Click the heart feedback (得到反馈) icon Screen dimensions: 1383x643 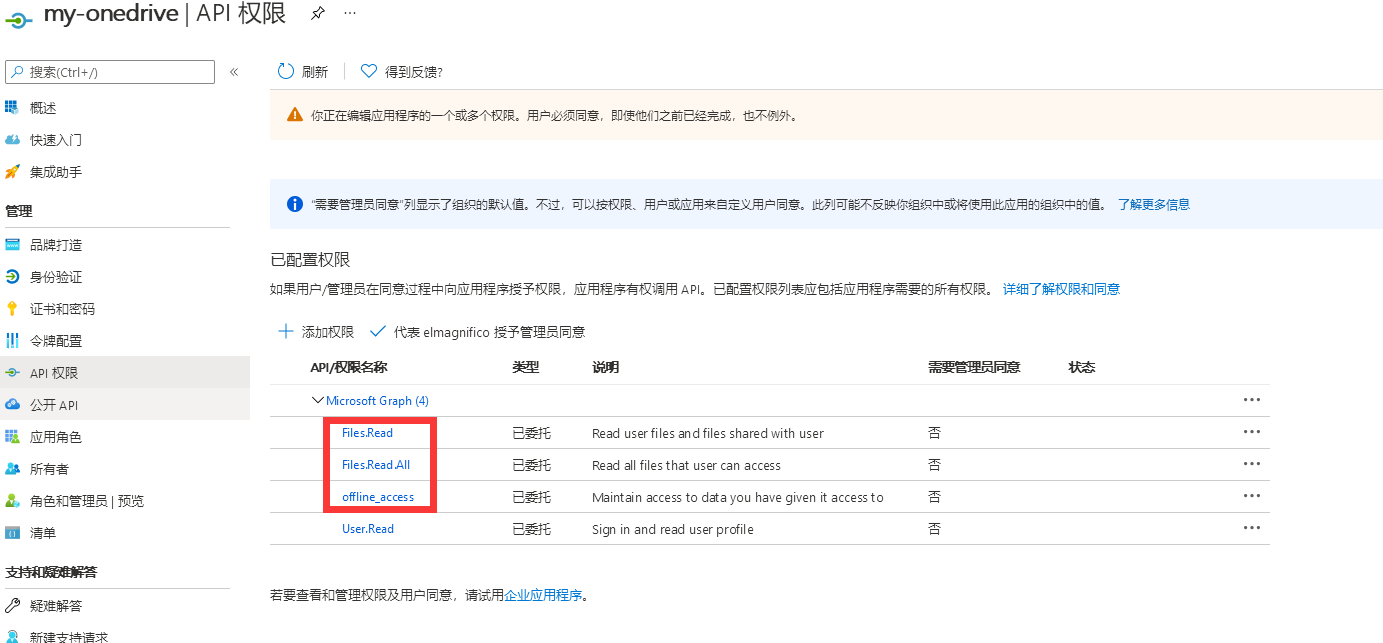369,71
